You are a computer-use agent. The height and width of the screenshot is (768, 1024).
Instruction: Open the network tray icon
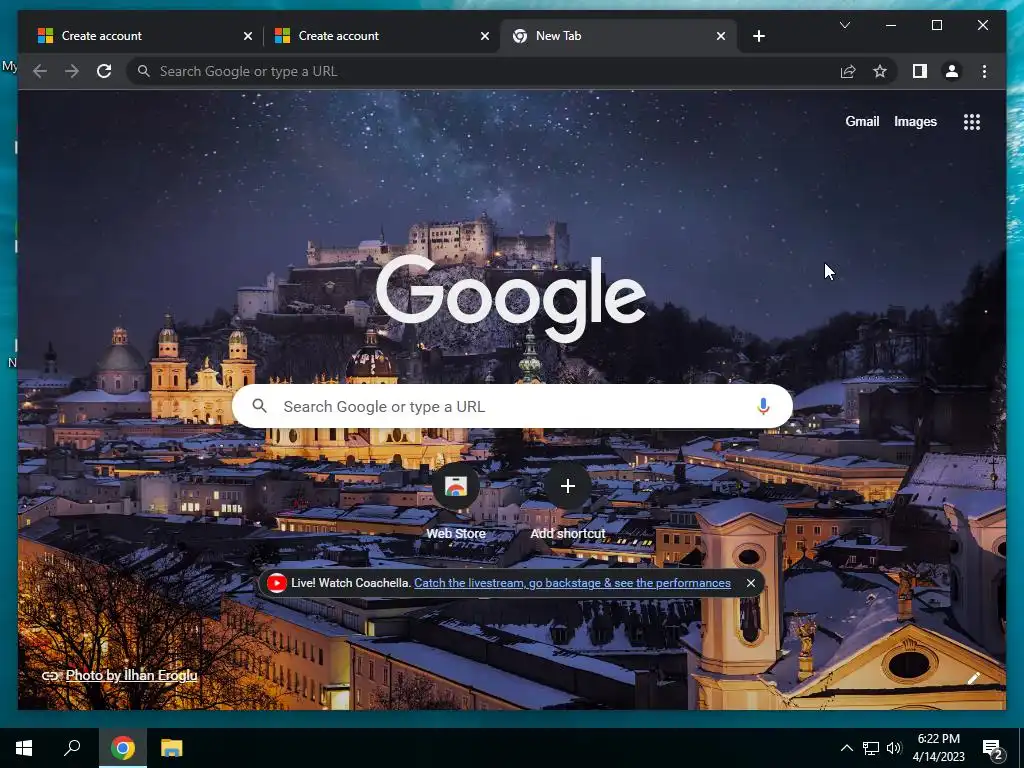click(x=871, y=748)
